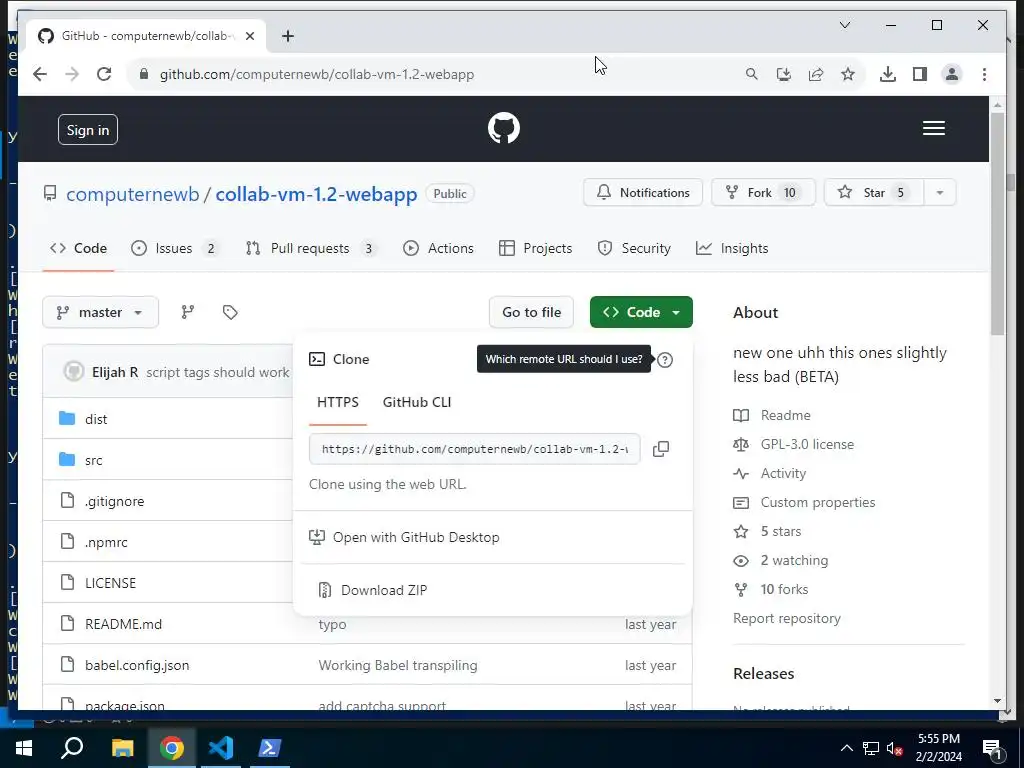
Task: Click the Chrome tab search chevron
Action: [x=844, y=25]
